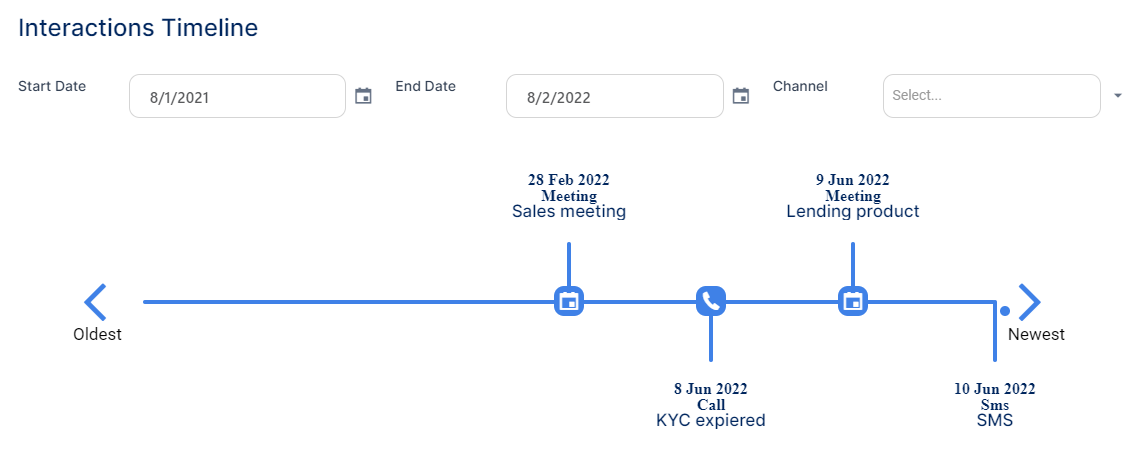The width and height of the screenshot is (1136, 464).
Task: Click the End Date input field
Action: coord(614,97)
